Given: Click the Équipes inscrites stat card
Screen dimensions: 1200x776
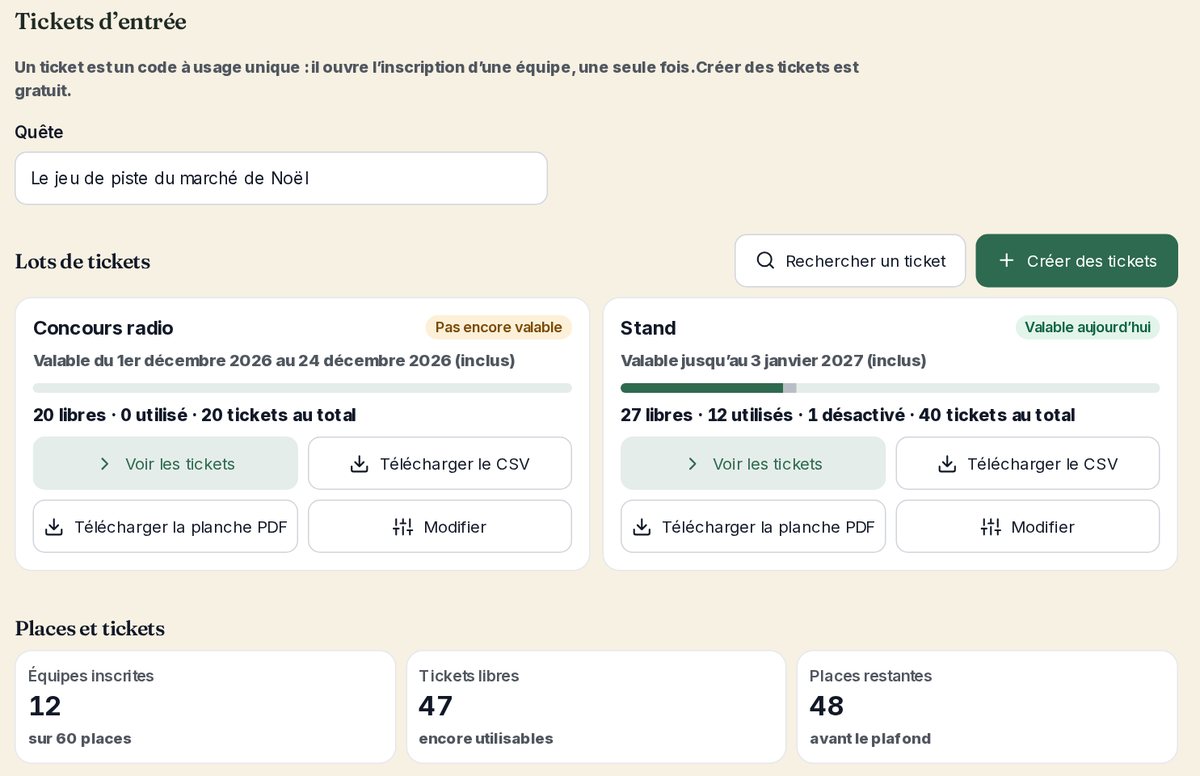Looking at the screenshot, I should pyautogui.click(x=205, y=707).
